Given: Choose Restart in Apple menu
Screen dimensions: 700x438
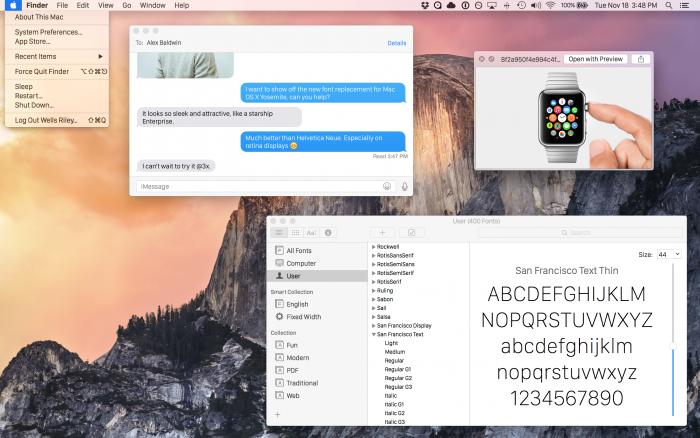Looking at the screenshot, I should [x=57, y=96].
